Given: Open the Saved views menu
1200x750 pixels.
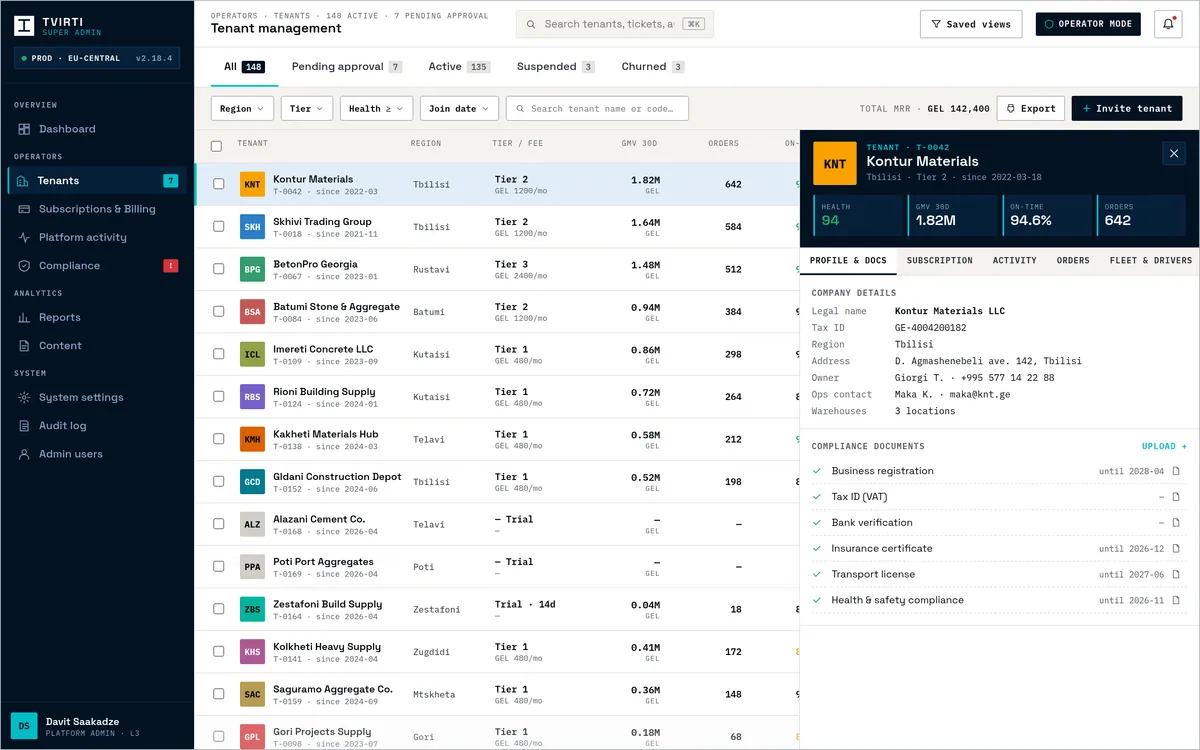Looking at the screenshot, I should [971, 24].
